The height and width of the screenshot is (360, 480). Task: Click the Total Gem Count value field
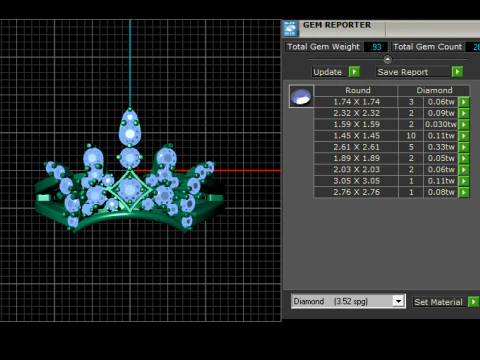[473, 47]
